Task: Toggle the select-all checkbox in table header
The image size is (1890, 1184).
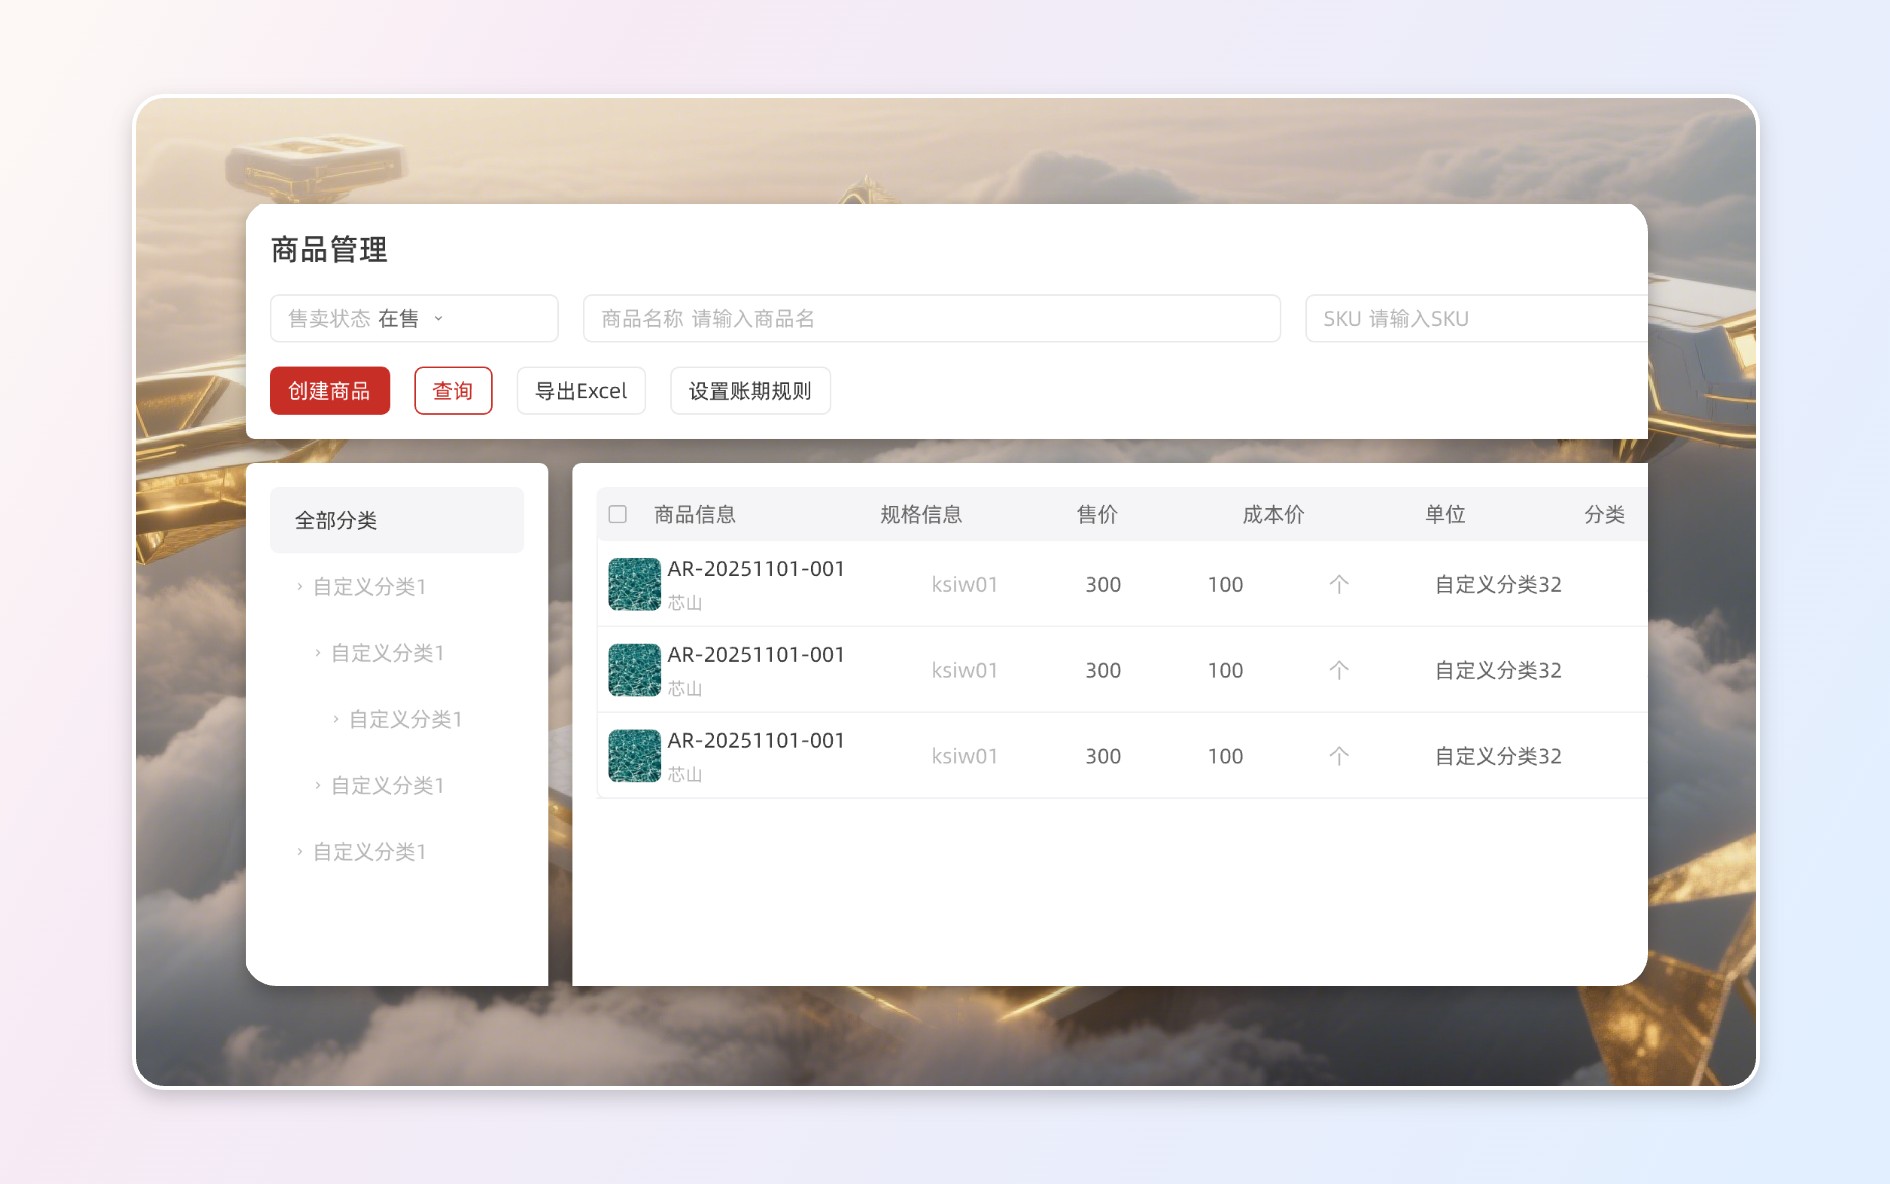Action: coord(618,514)
